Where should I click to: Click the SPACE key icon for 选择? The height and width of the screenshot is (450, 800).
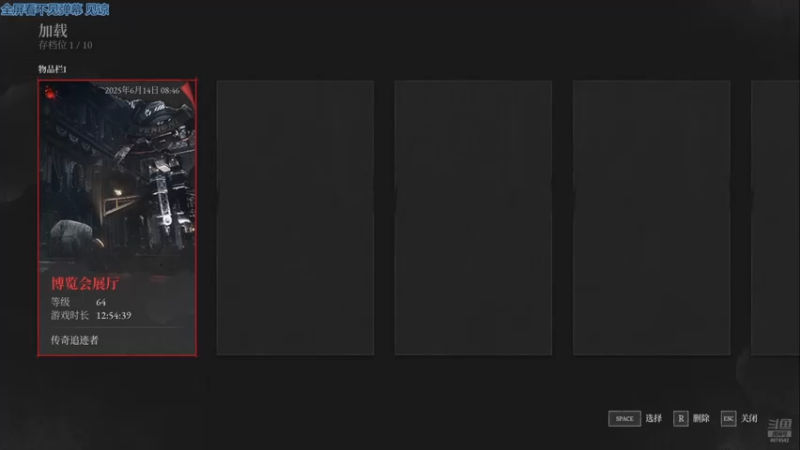pos(624,418)
